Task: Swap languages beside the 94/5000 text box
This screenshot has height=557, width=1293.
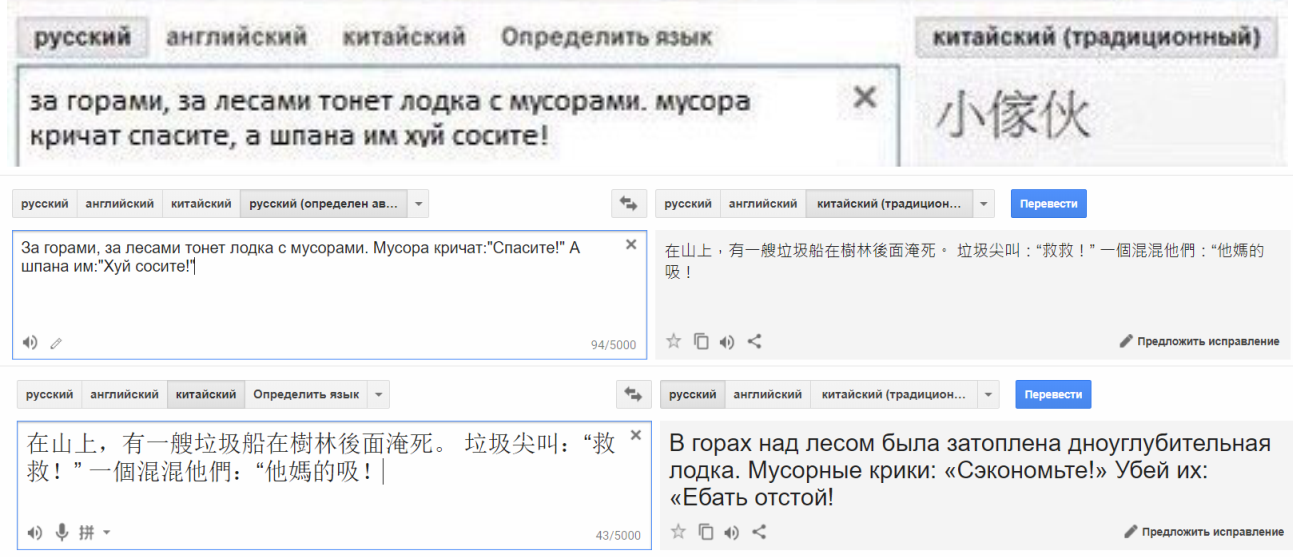Action: [x=628, y=203]
